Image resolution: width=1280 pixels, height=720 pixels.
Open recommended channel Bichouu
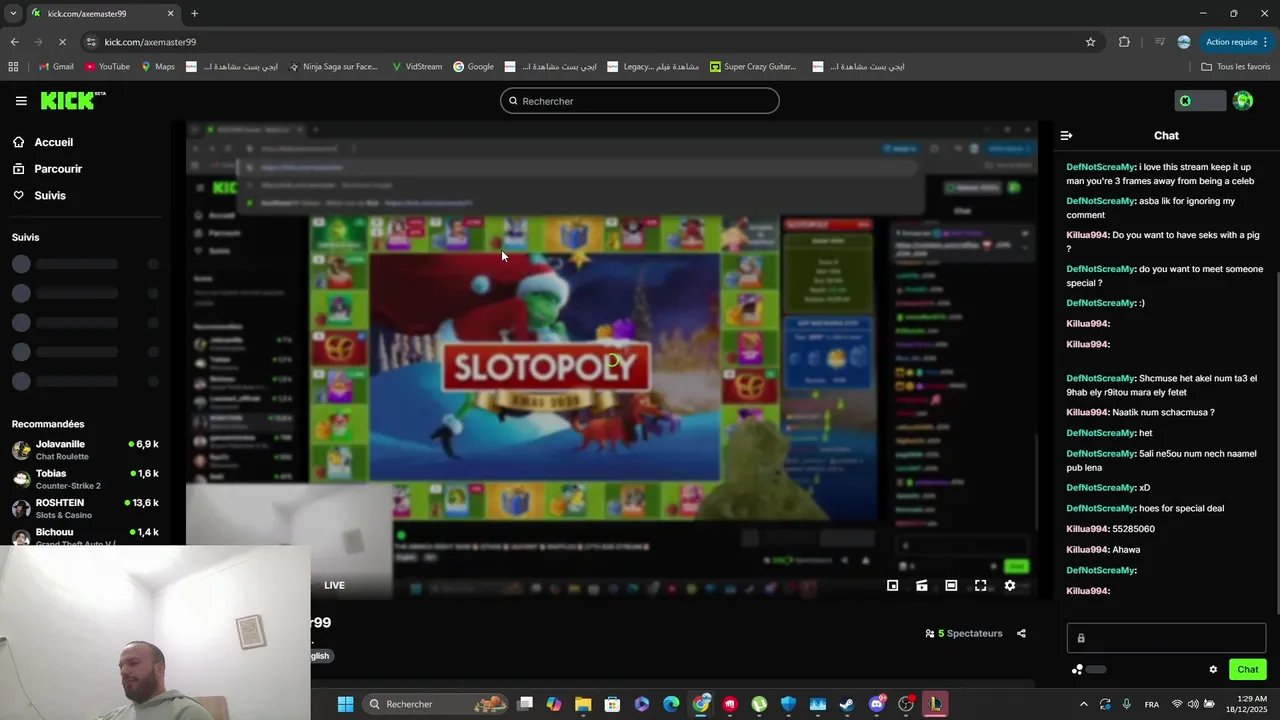pos(85,536)
